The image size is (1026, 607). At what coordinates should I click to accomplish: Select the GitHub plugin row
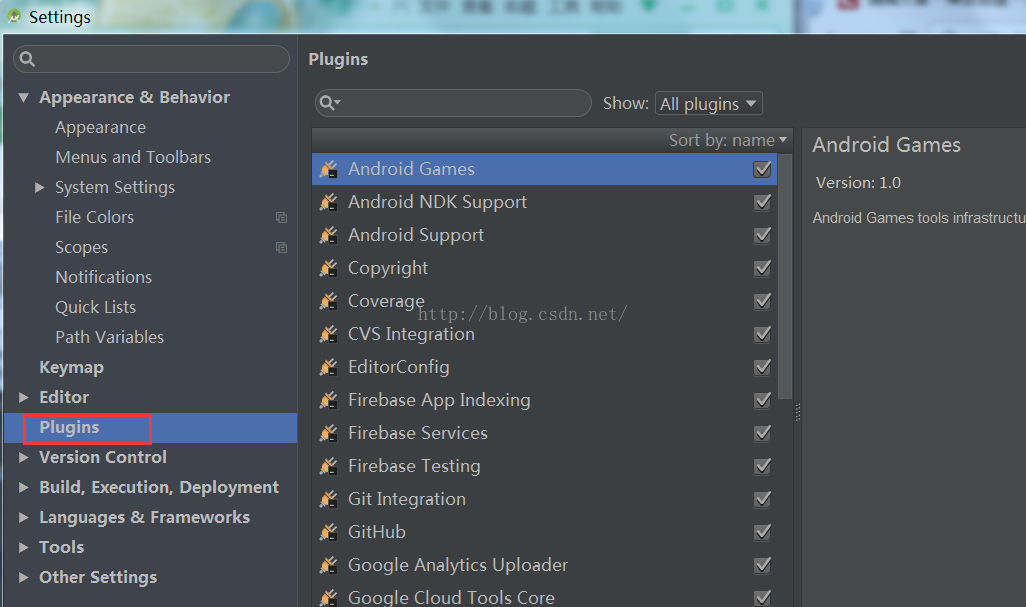tap(544, 532)
